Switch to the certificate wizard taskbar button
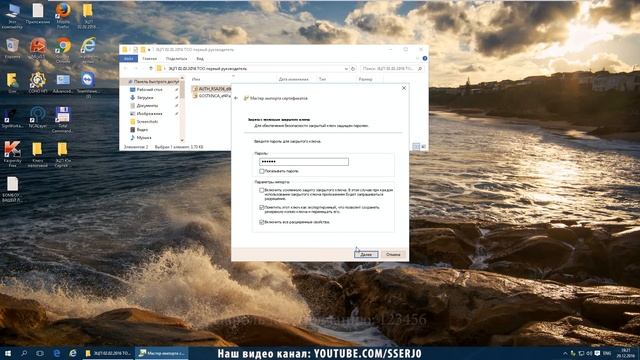The height and width of the screenshot is (360, 640). click(x=162, y=353)
